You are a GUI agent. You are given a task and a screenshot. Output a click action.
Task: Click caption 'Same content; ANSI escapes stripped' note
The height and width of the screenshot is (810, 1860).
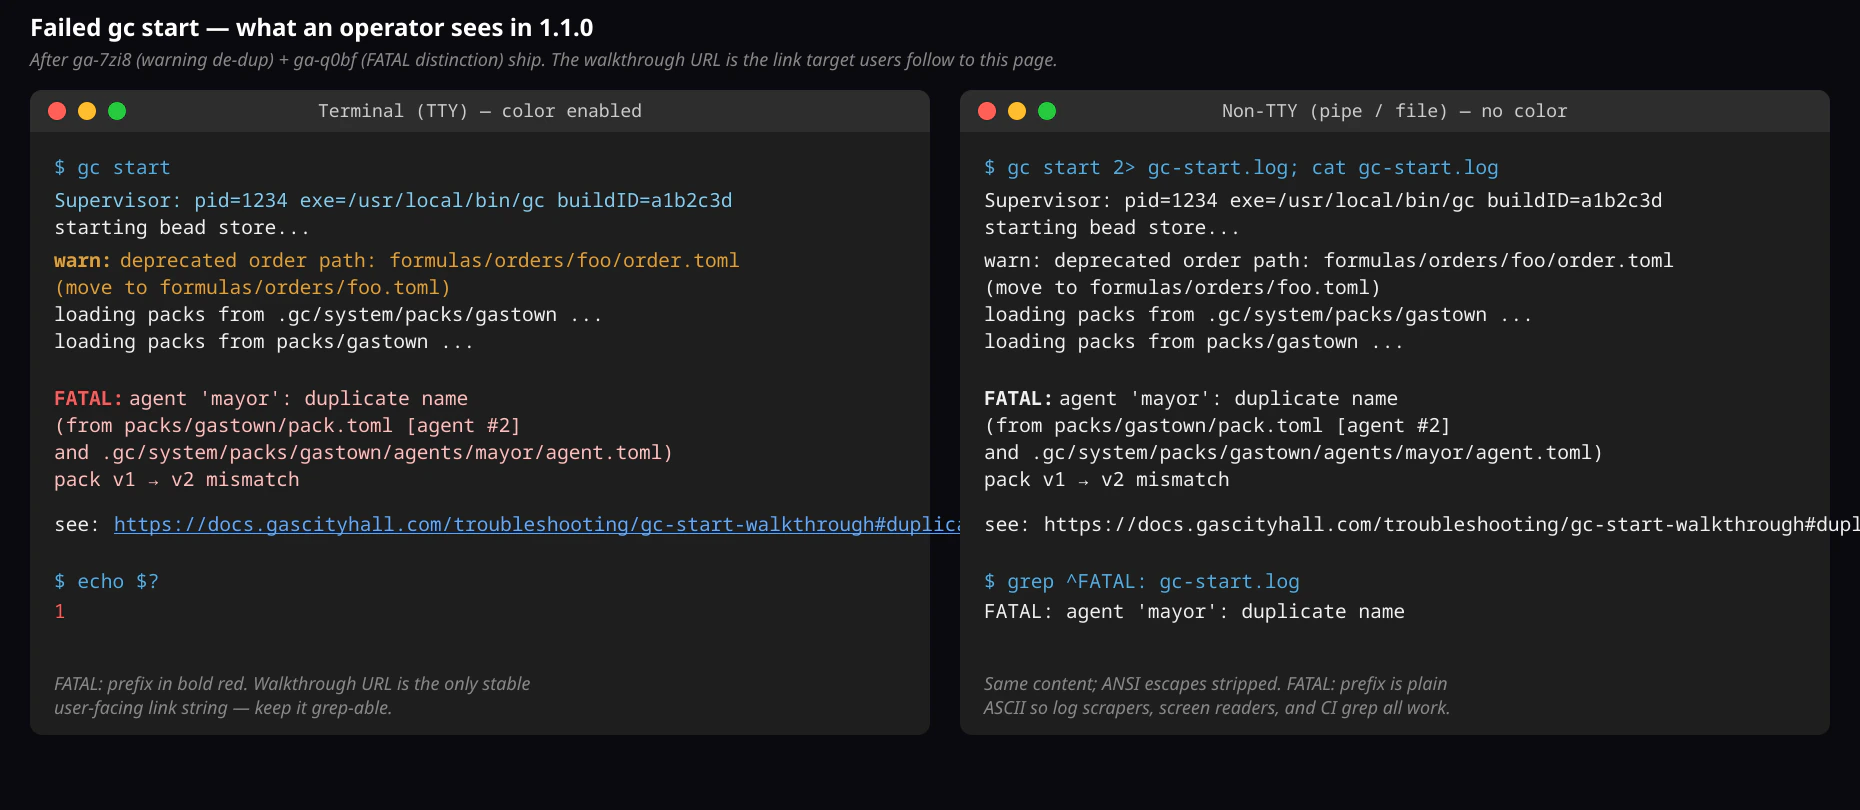pyautogui.click(x=1217, y=696)
